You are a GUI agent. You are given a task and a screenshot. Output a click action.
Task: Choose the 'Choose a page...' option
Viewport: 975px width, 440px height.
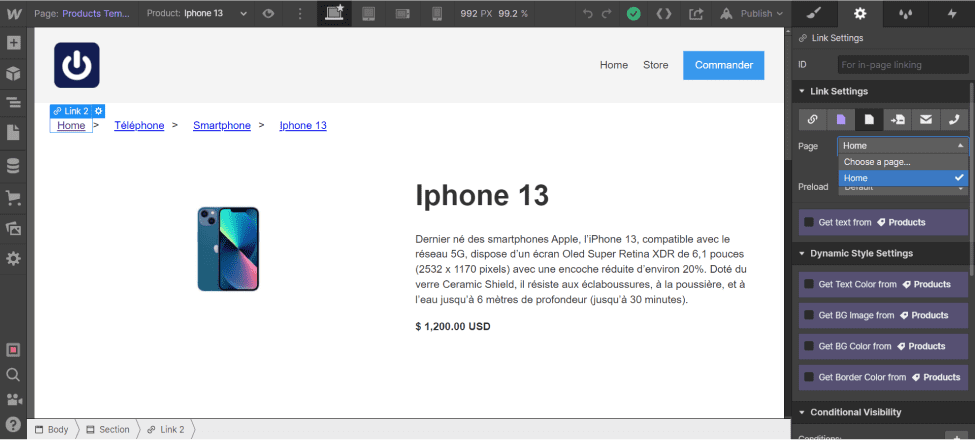[x=903, y=162]
